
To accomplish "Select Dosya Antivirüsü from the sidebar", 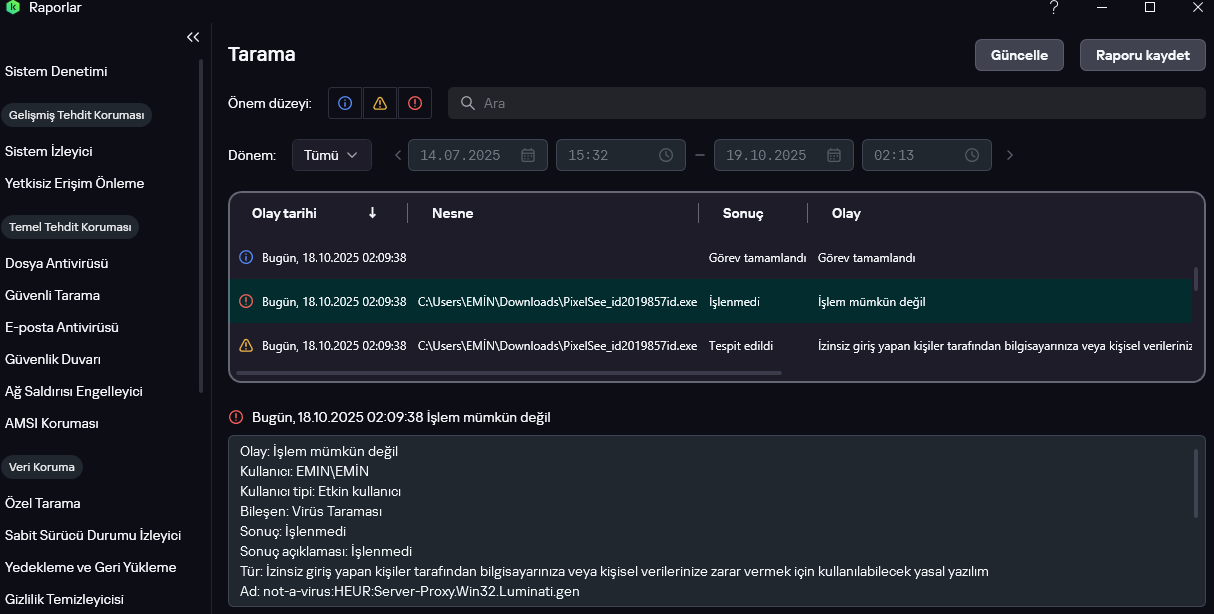I will 56,263.
